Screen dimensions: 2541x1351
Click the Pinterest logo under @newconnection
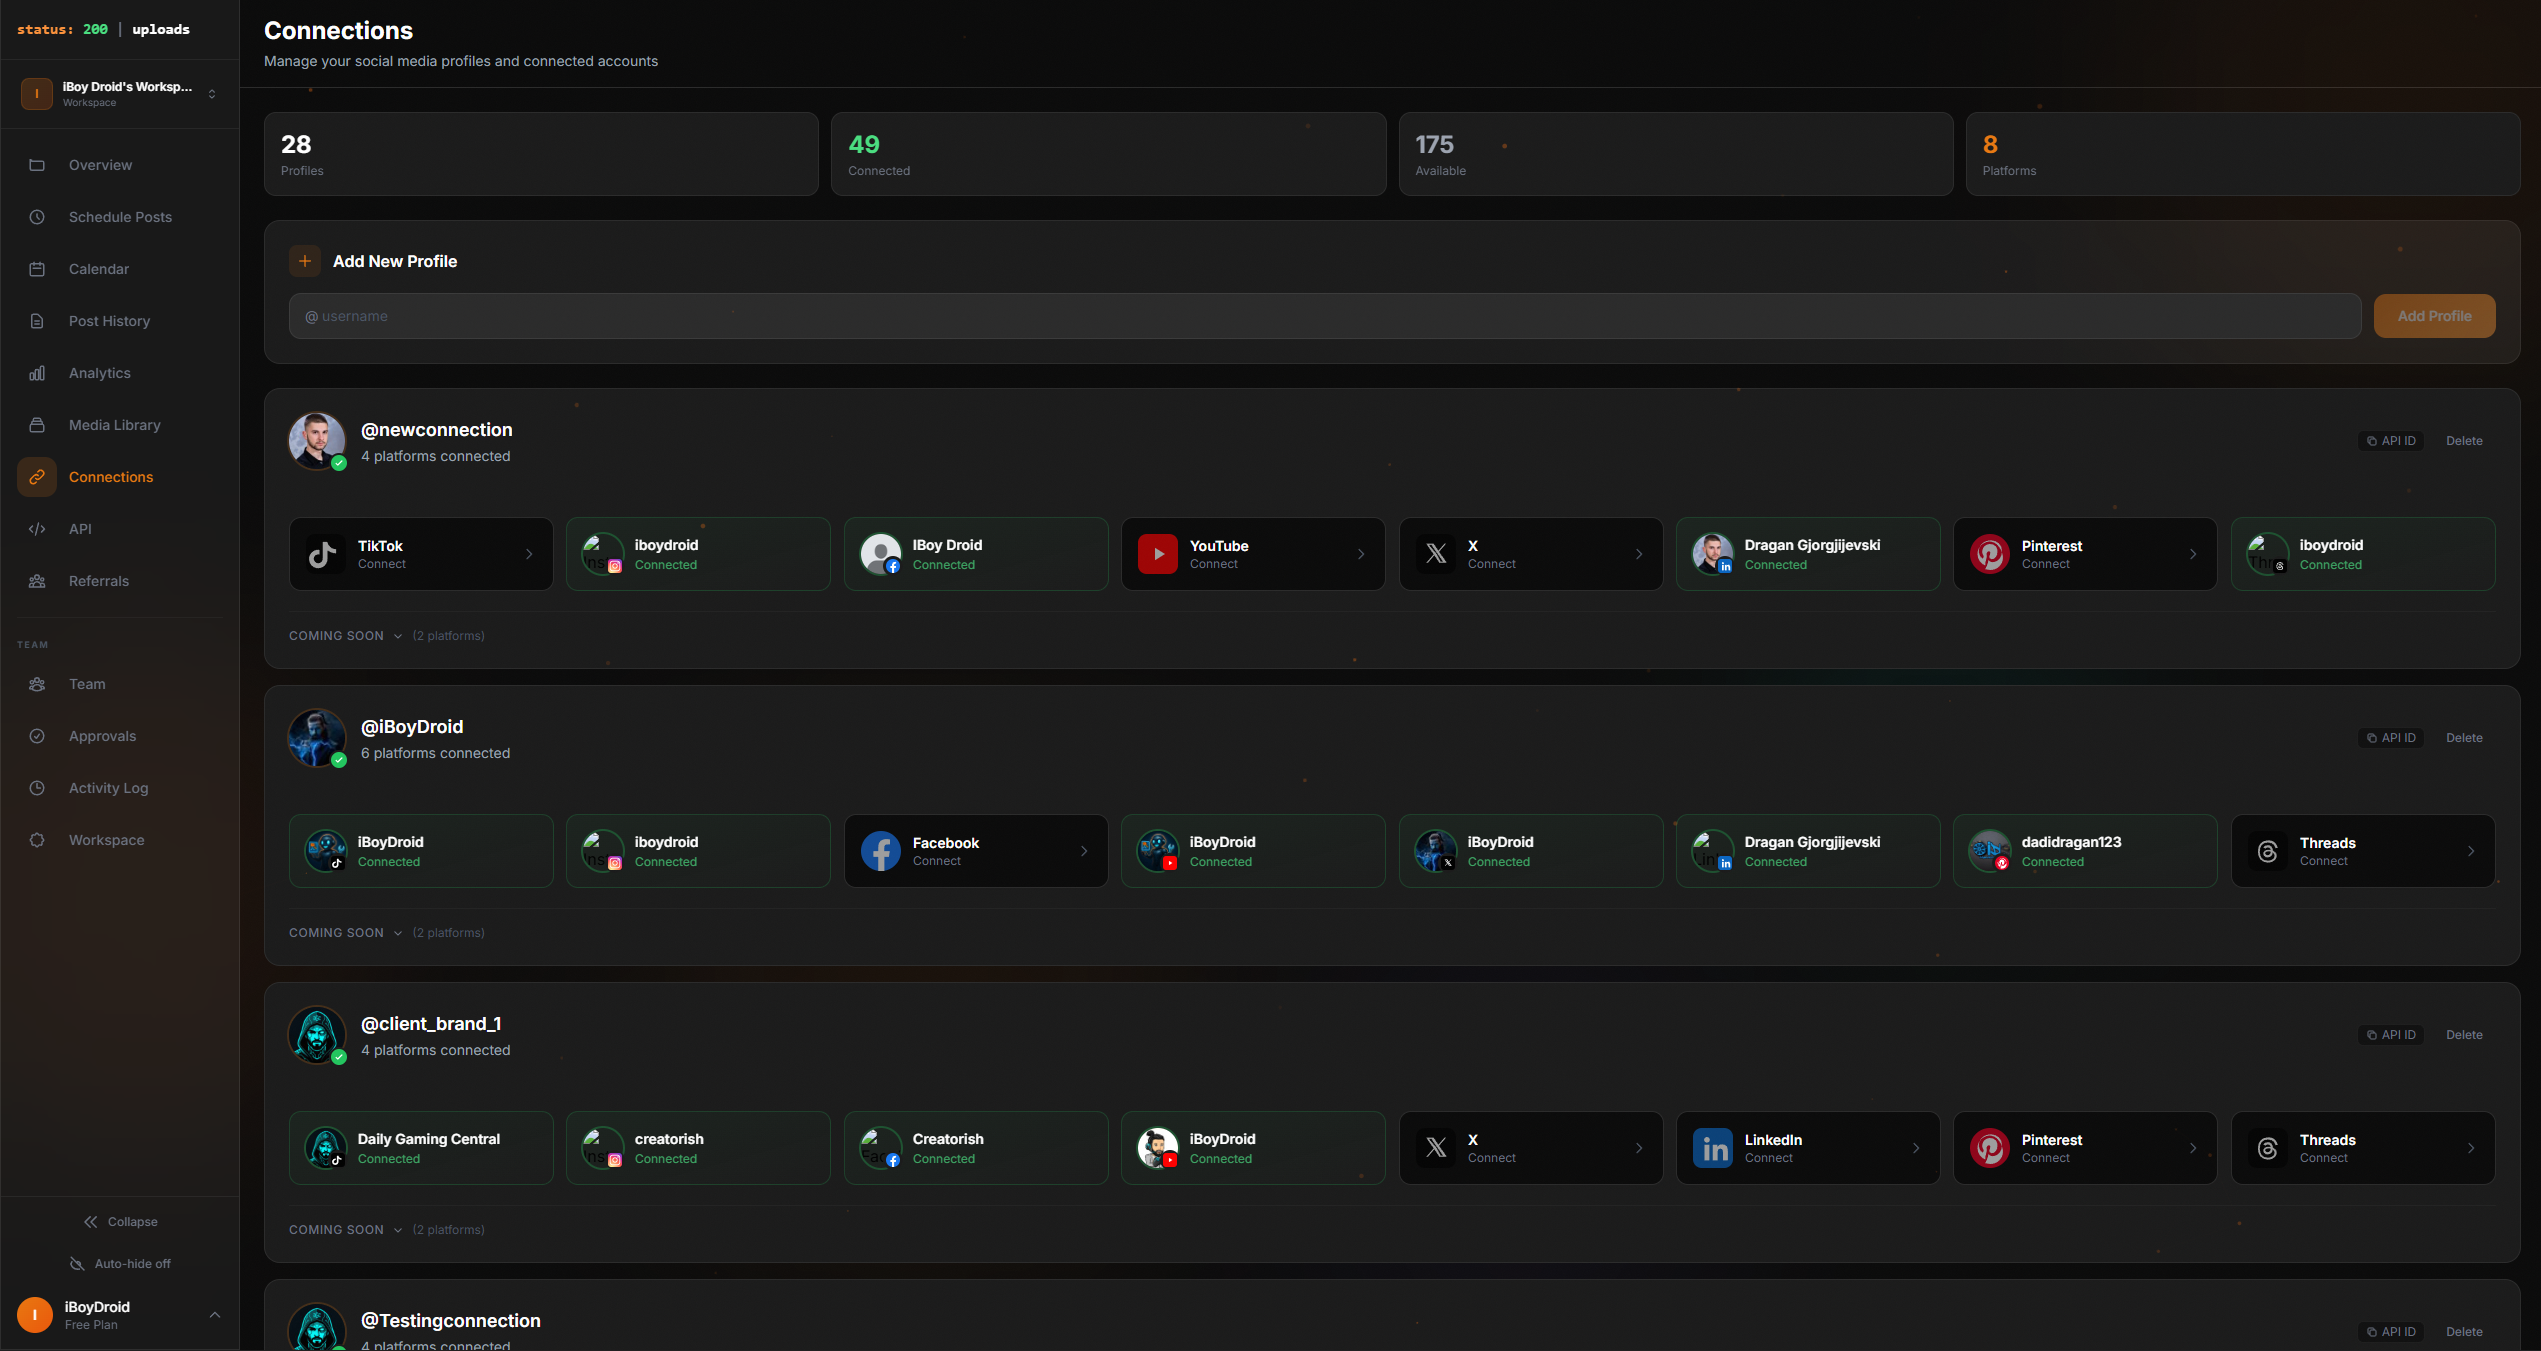[x=1990, y=554]
